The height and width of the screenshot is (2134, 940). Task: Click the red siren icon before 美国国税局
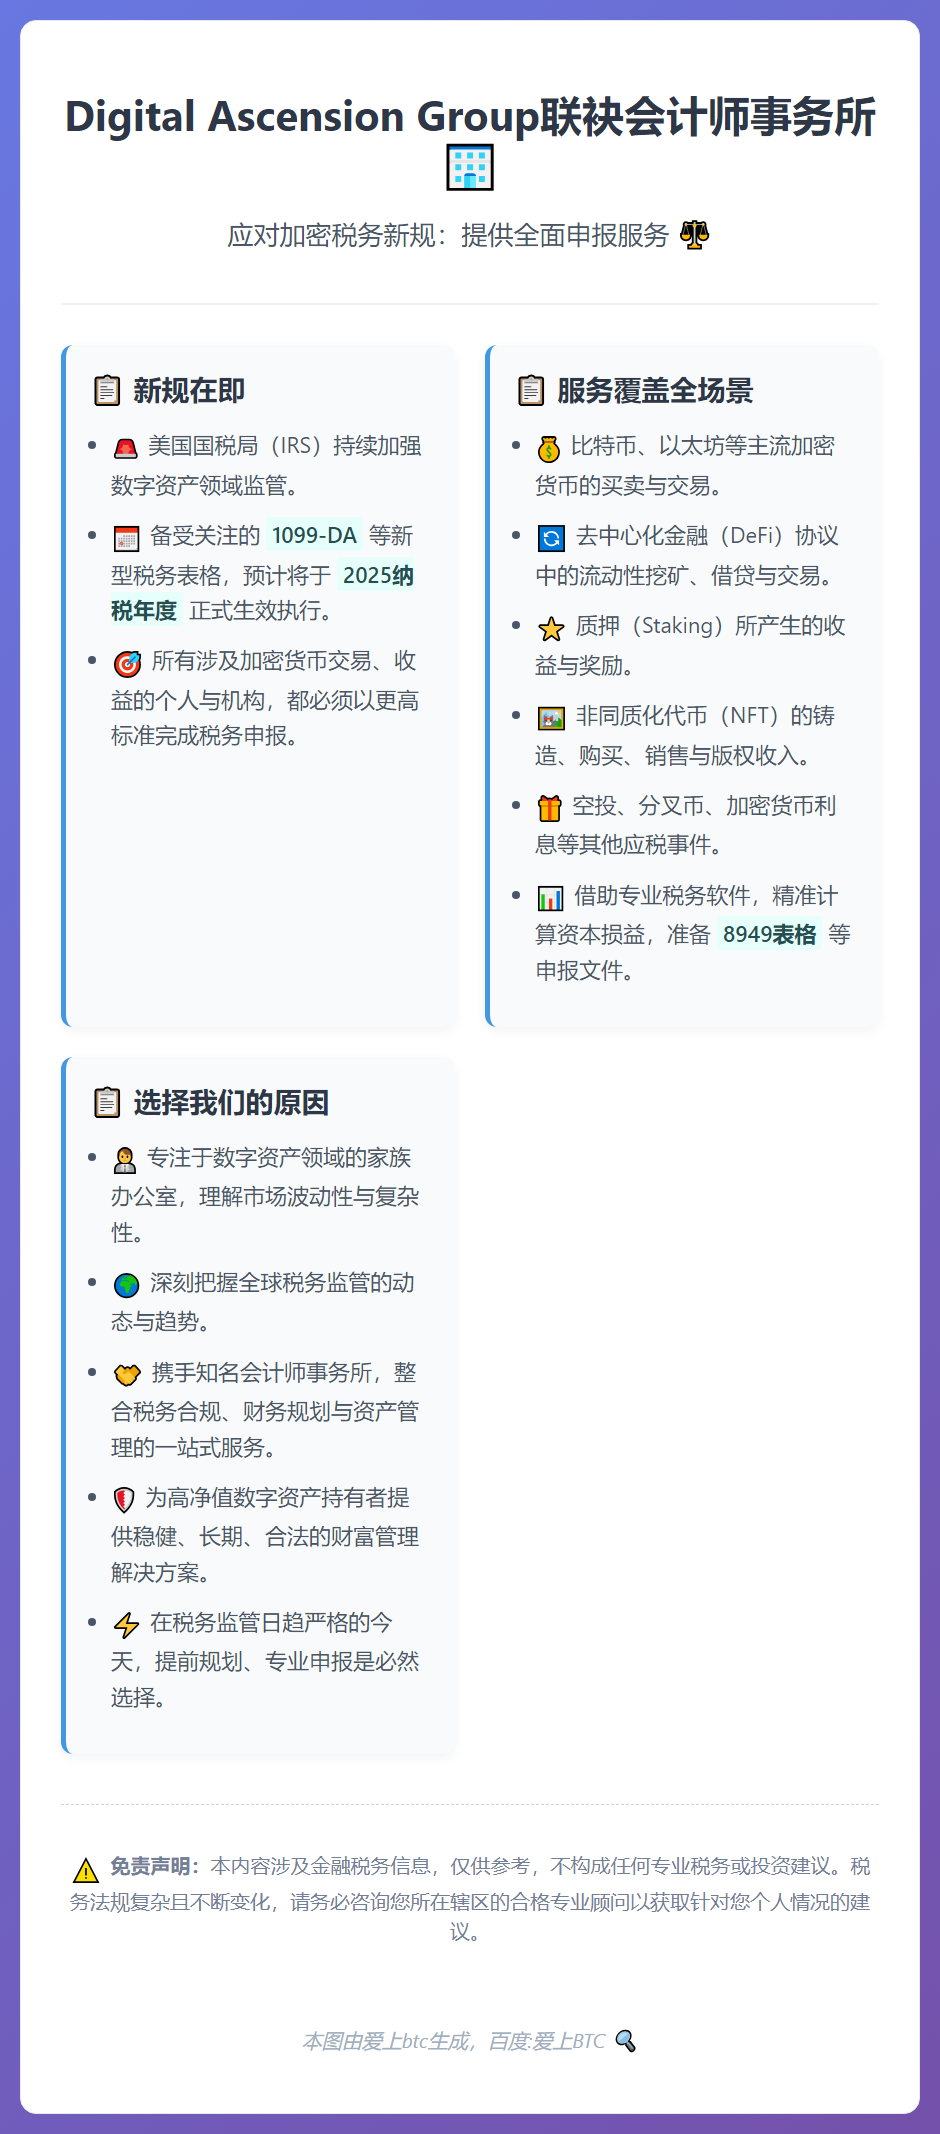pyautogui.click(x=125, y=447)
